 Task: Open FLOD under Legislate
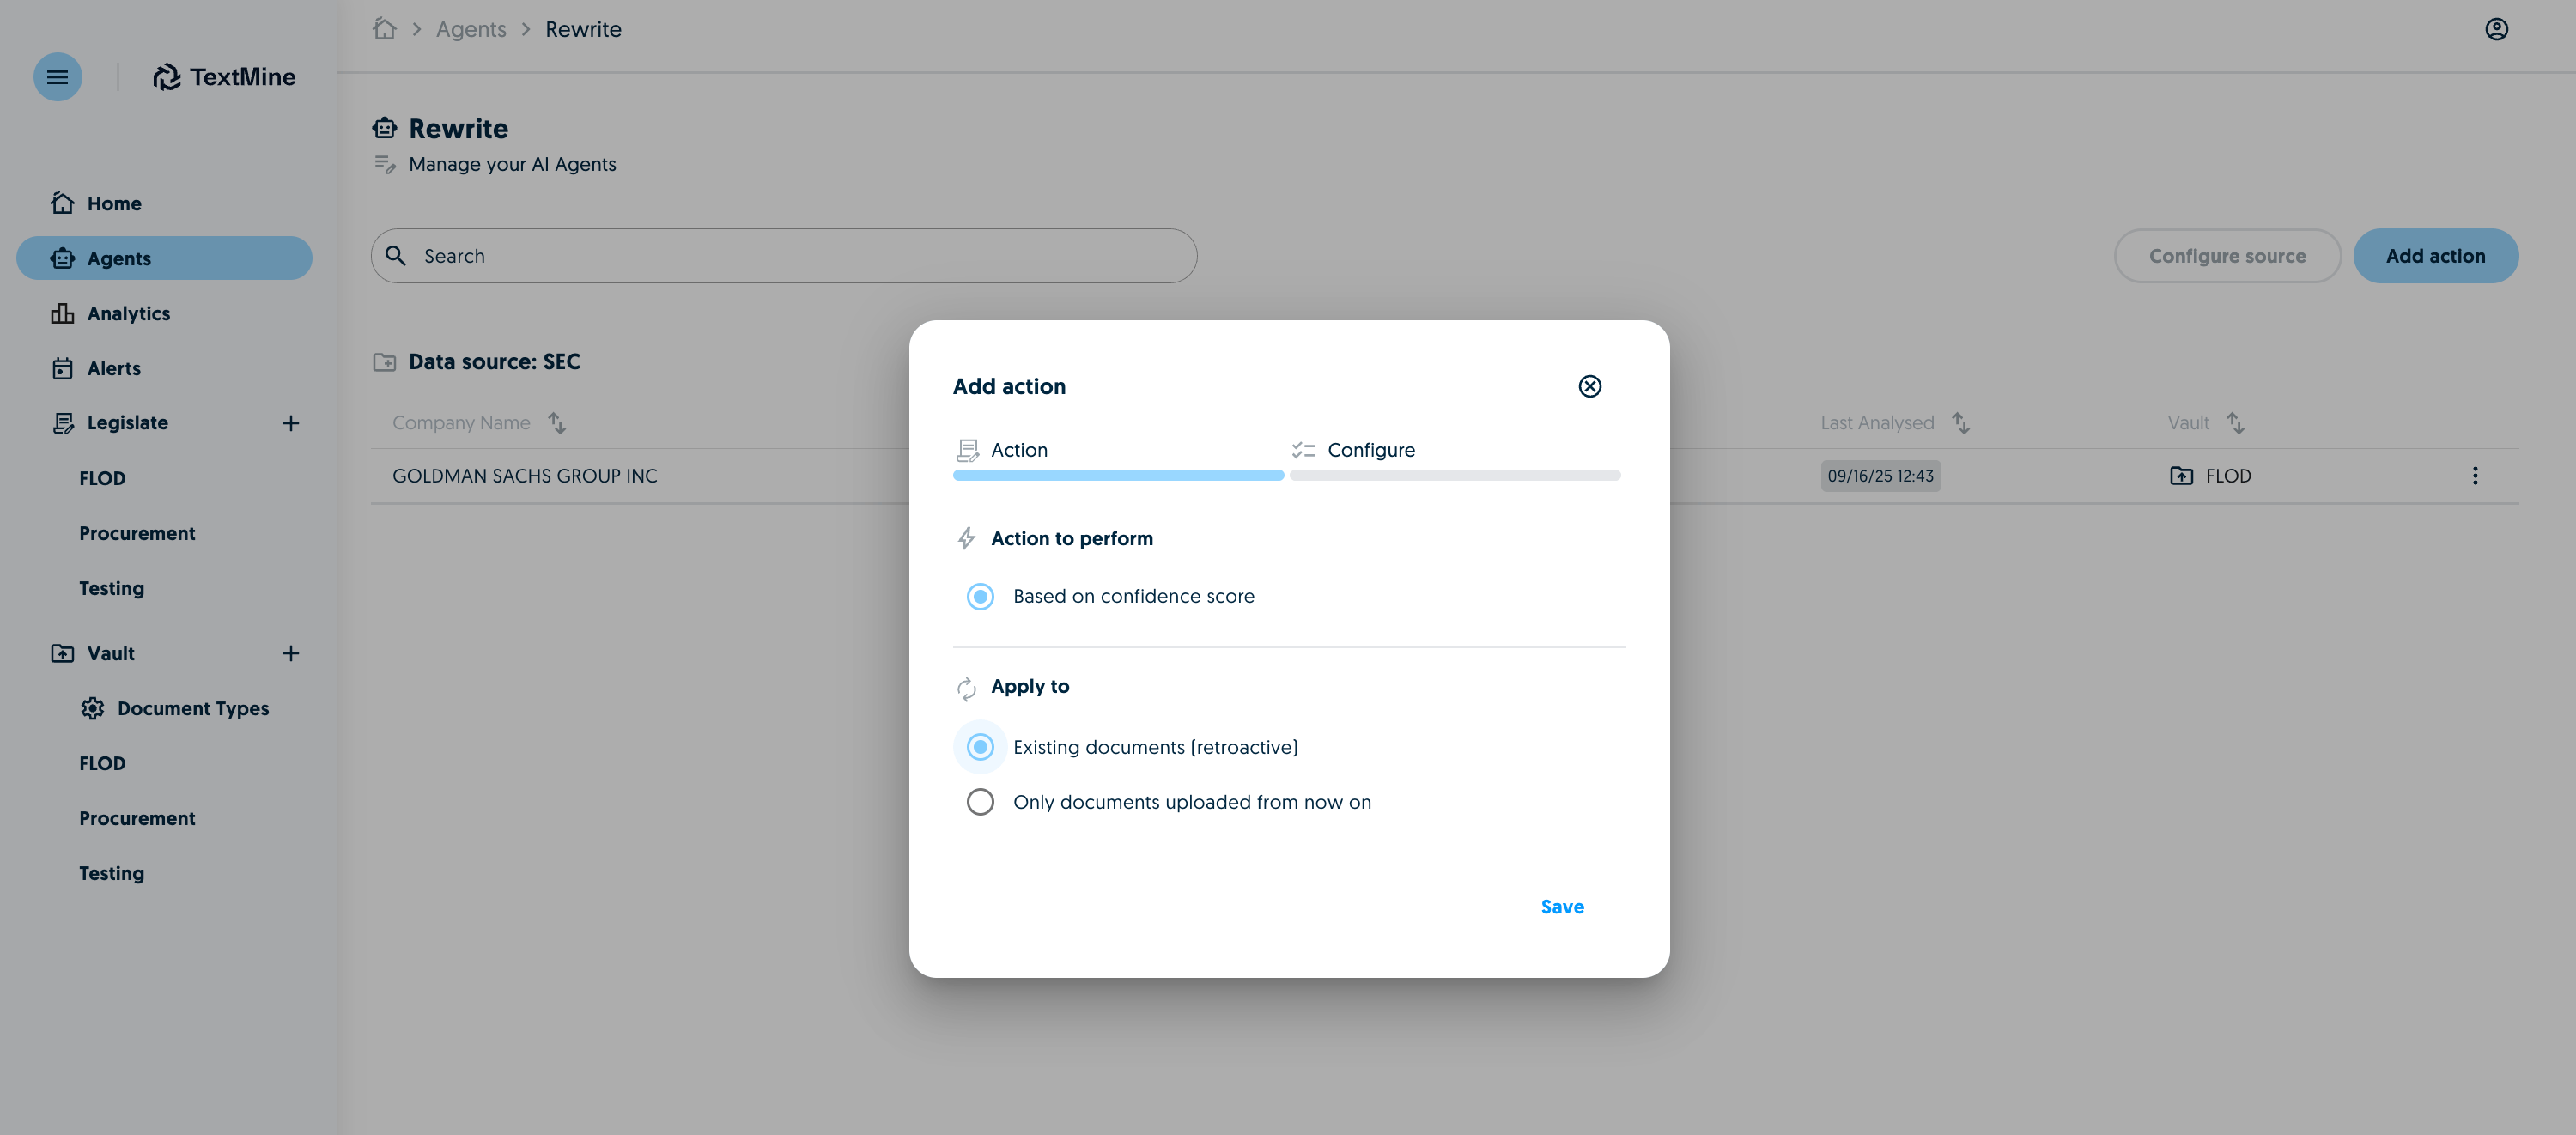pos(102,478)
